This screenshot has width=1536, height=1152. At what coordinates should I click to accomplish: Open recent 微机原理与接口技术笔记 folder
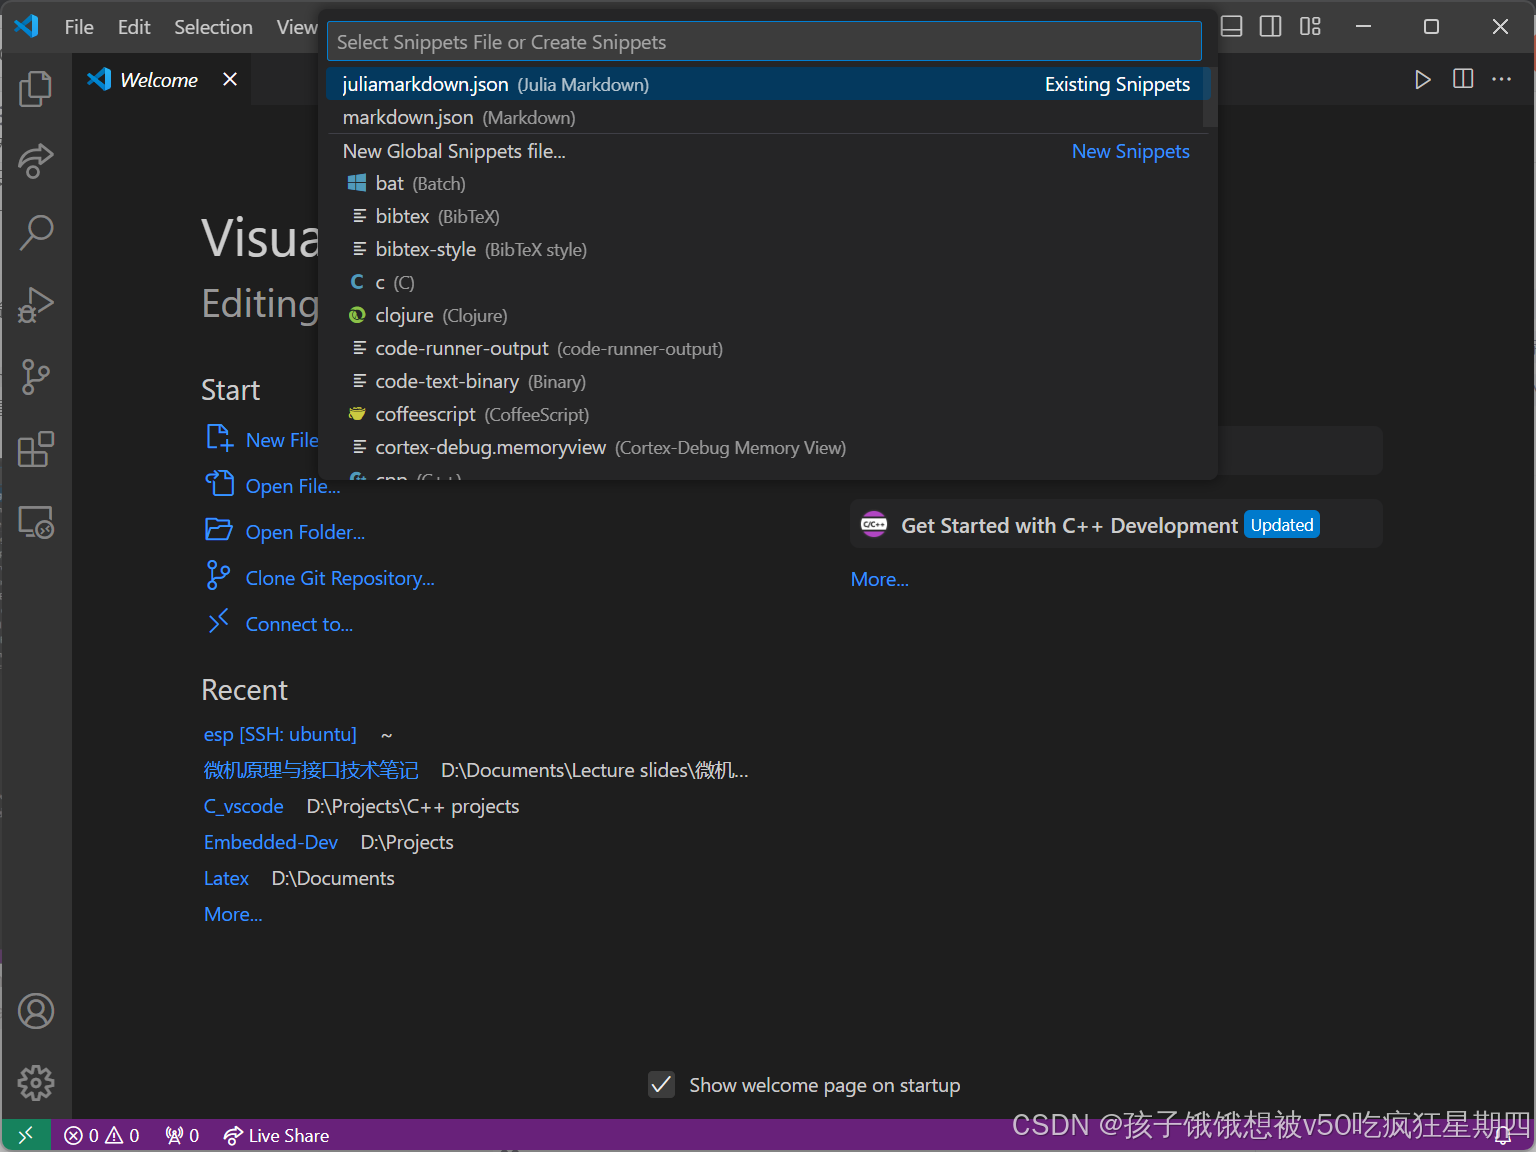pyautogui.click(x=311, y=770)
